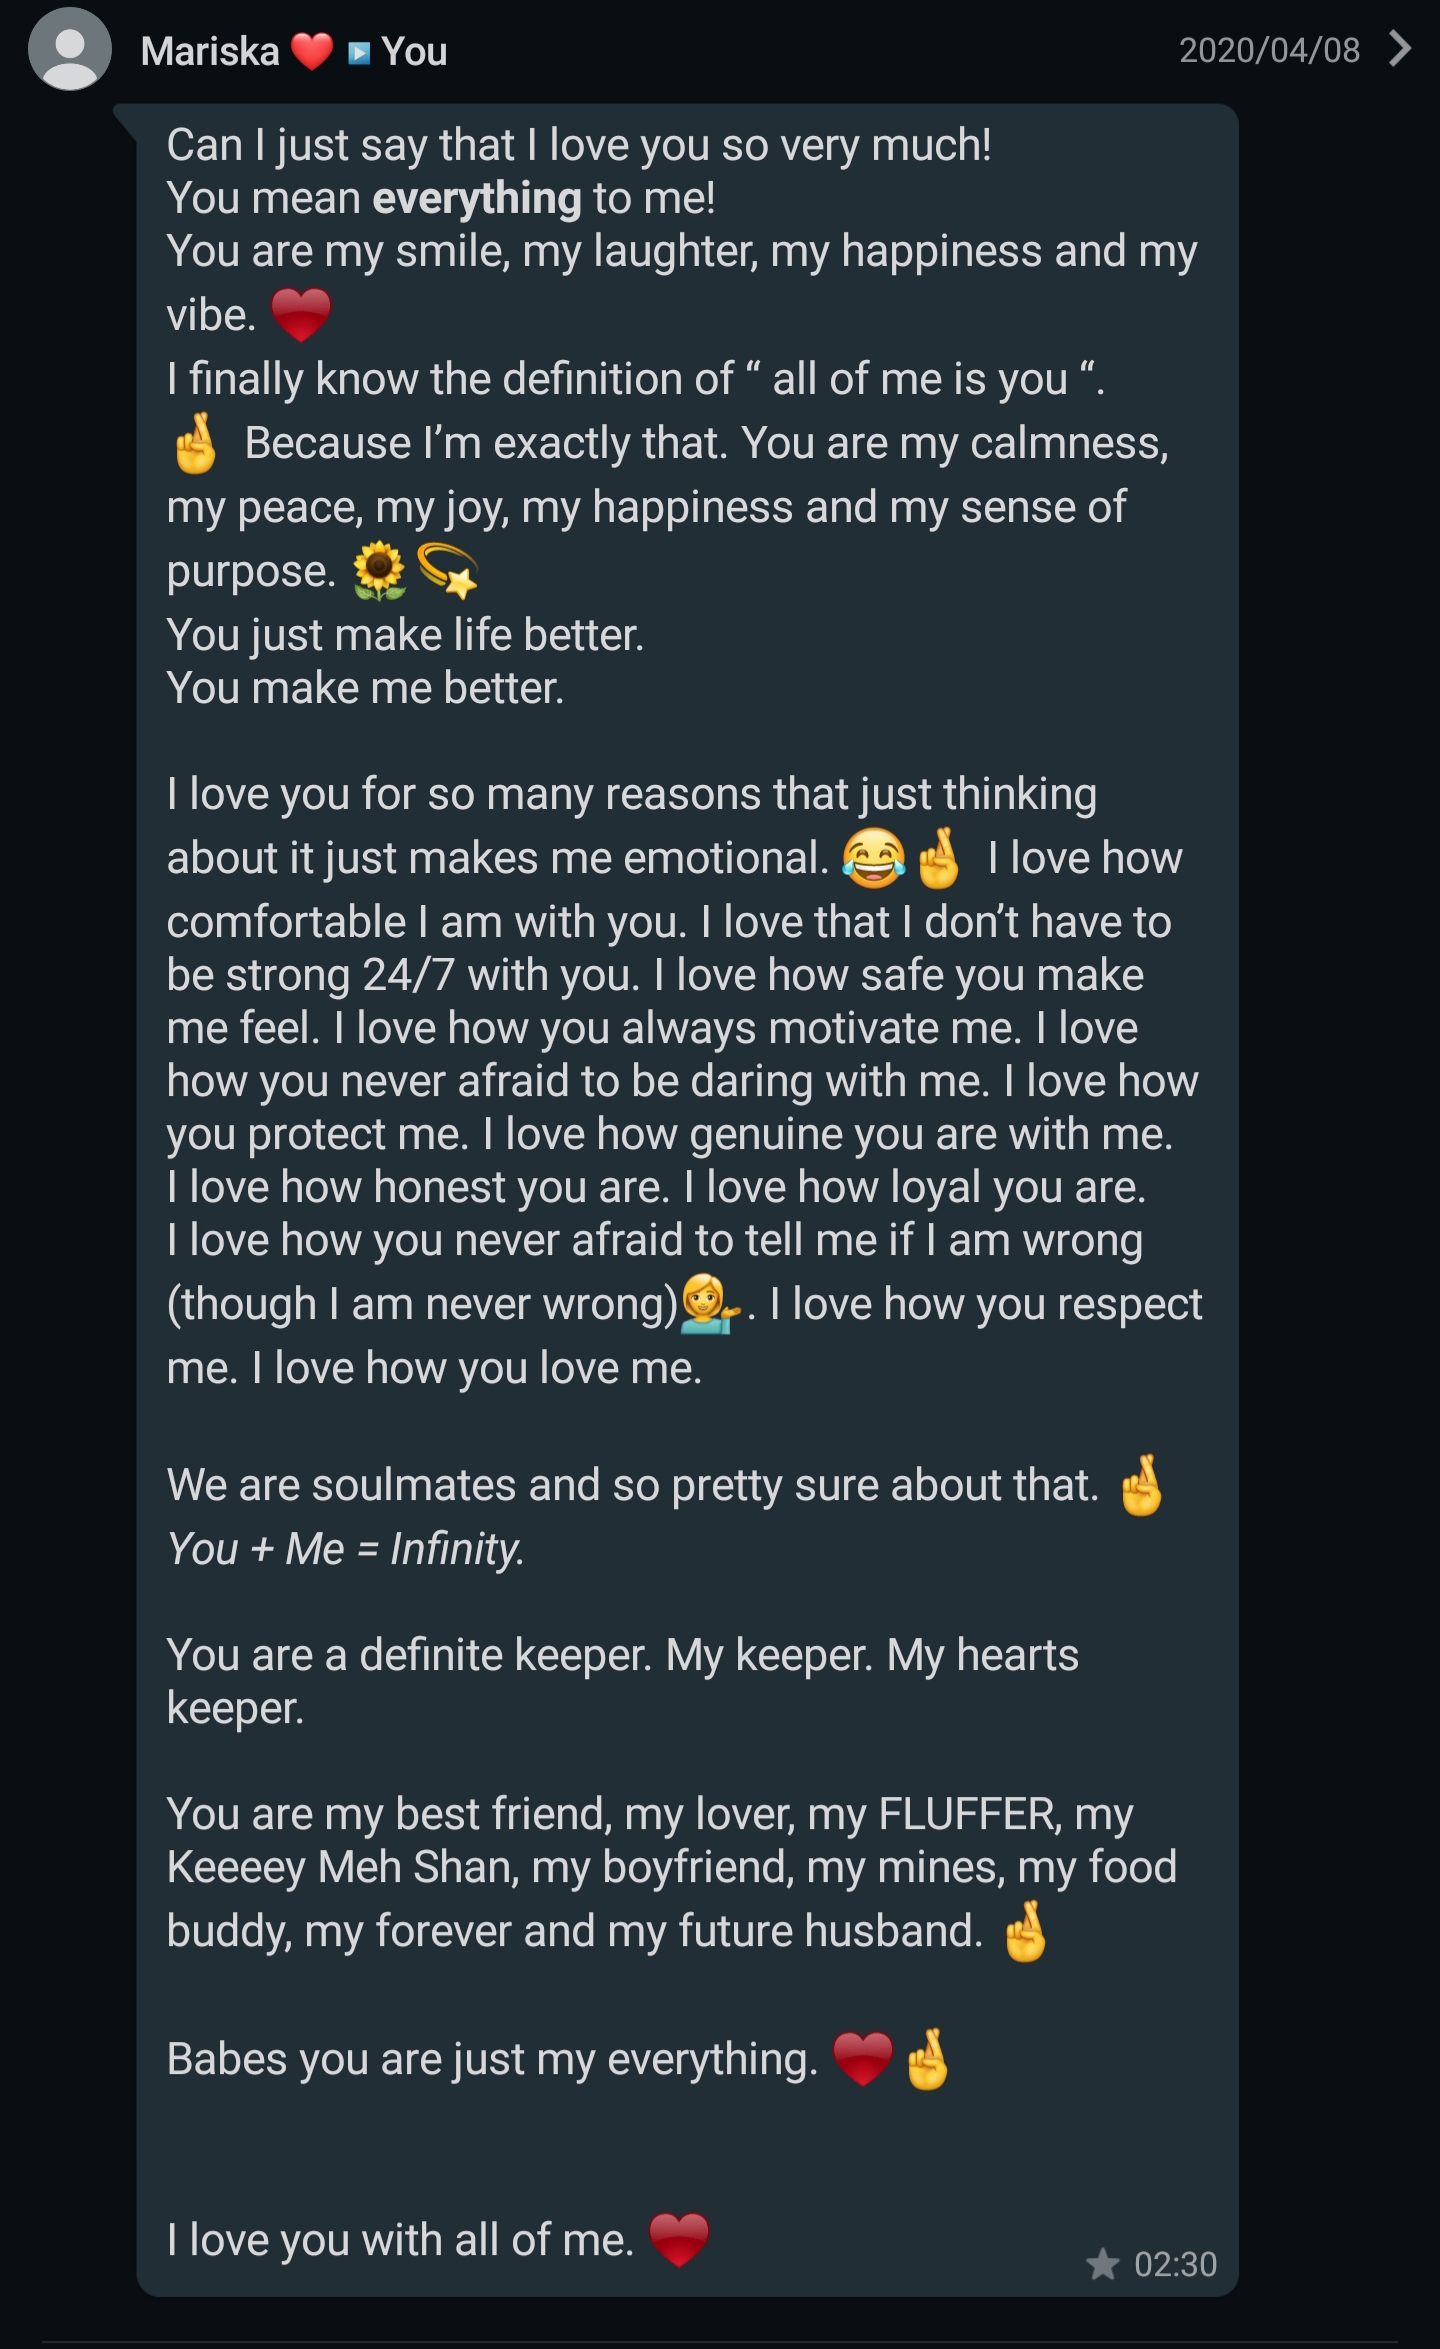This screenshot has width=1440, height=2349.
Task: Click the red heart beside Mariska's name
Action: click(x=311, y=51)
